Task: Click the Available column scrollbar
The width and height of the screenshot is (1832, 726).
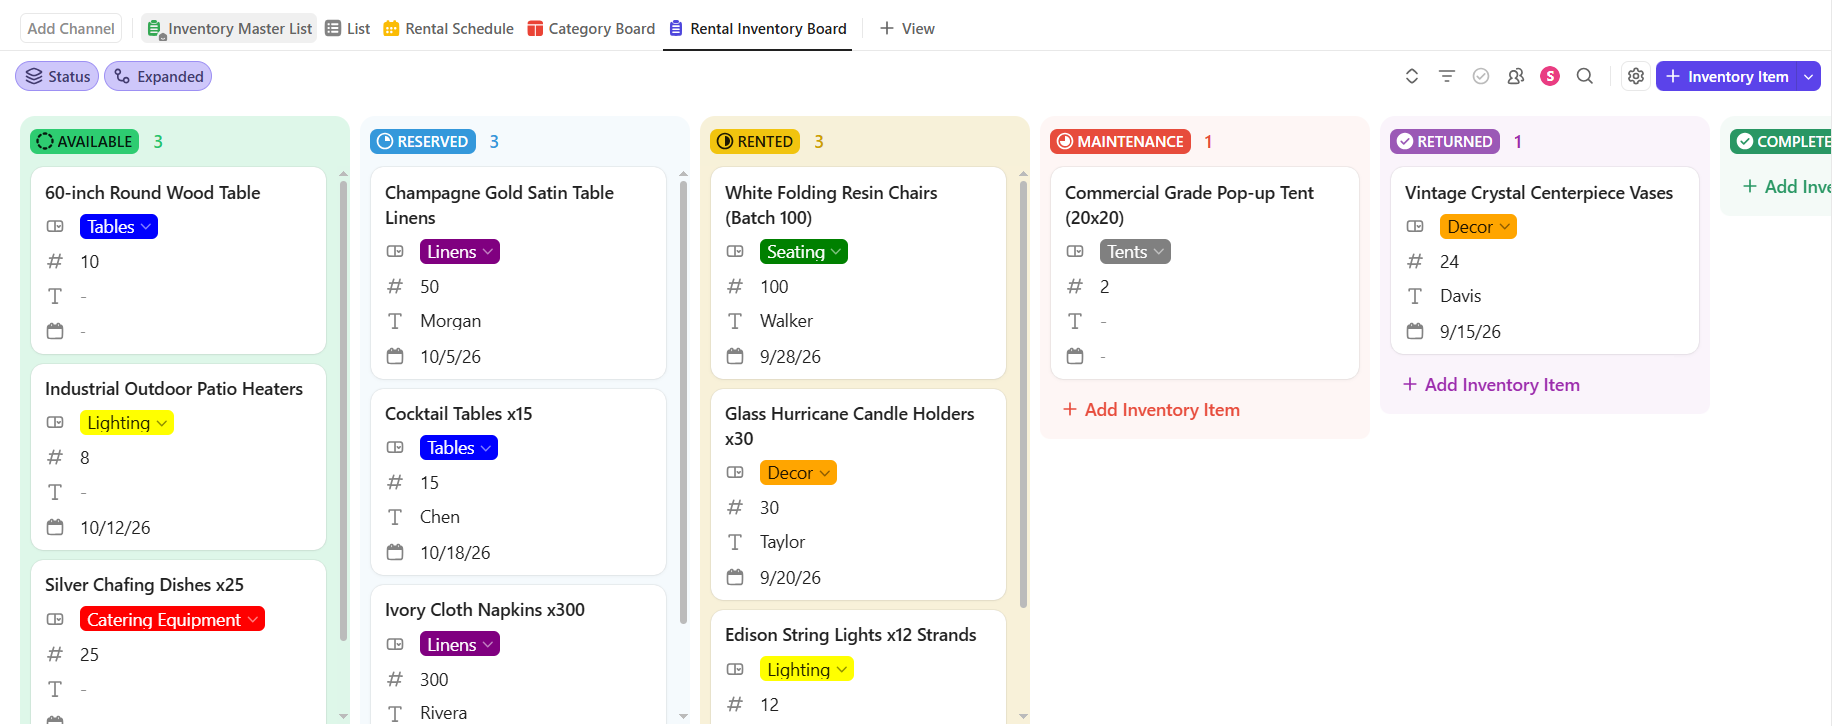Action: [343, 410]
